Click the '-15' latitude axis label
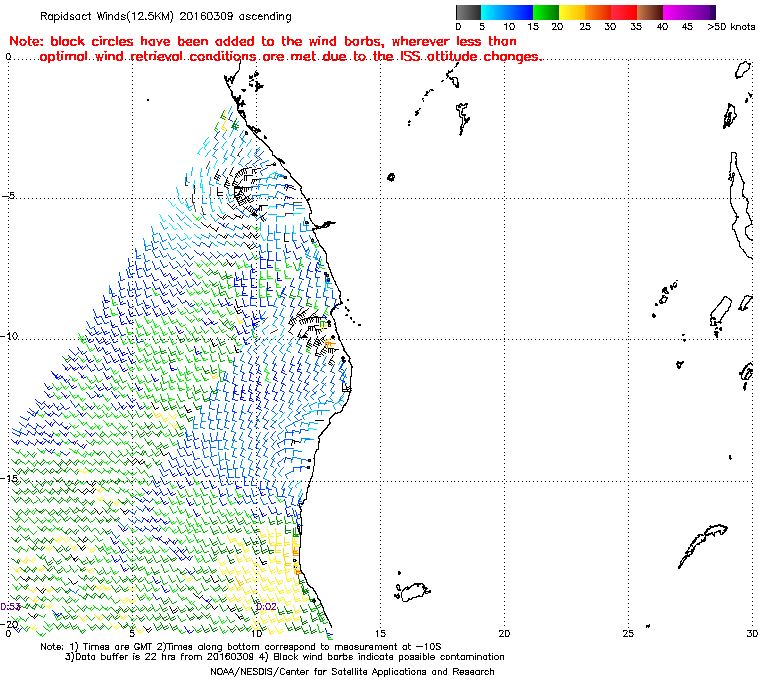Screen dimensions: 760x688 (10, 479)
